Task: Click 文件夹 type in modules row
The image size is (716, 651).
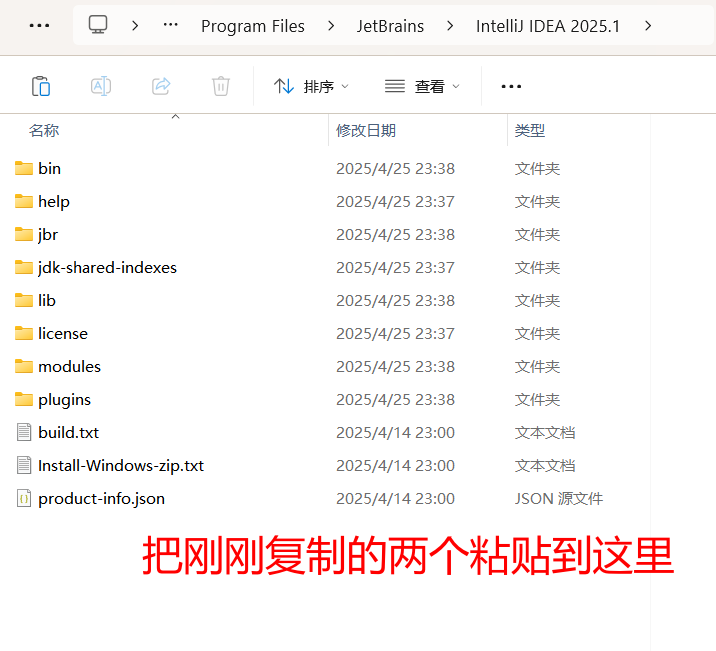Action: point(537,367)
